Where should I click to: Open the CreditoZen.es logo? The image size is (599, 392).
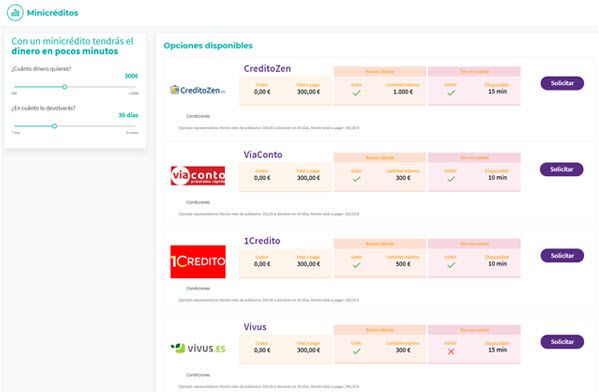tap(198, 90)
